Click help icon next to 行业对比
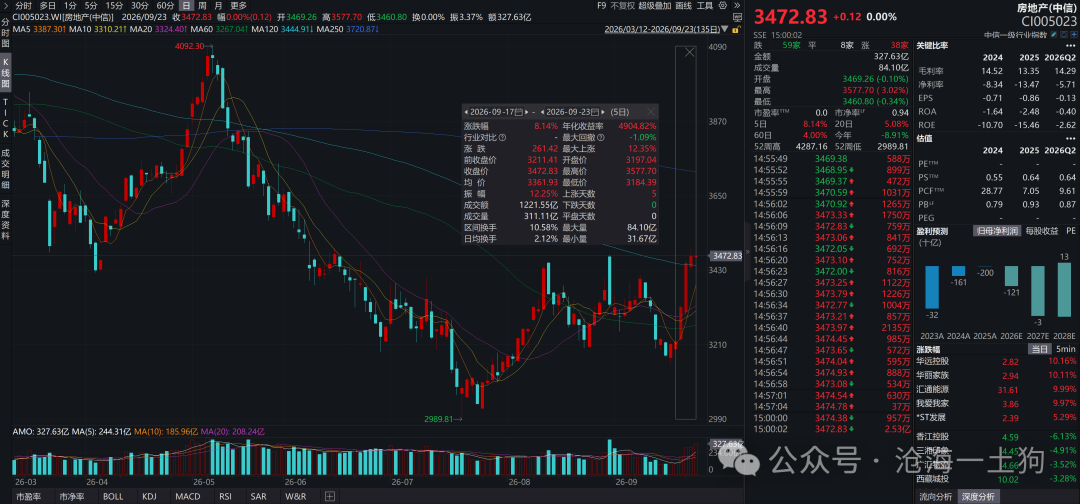This screenshot has width=1080, height=504. click(502, 137)
